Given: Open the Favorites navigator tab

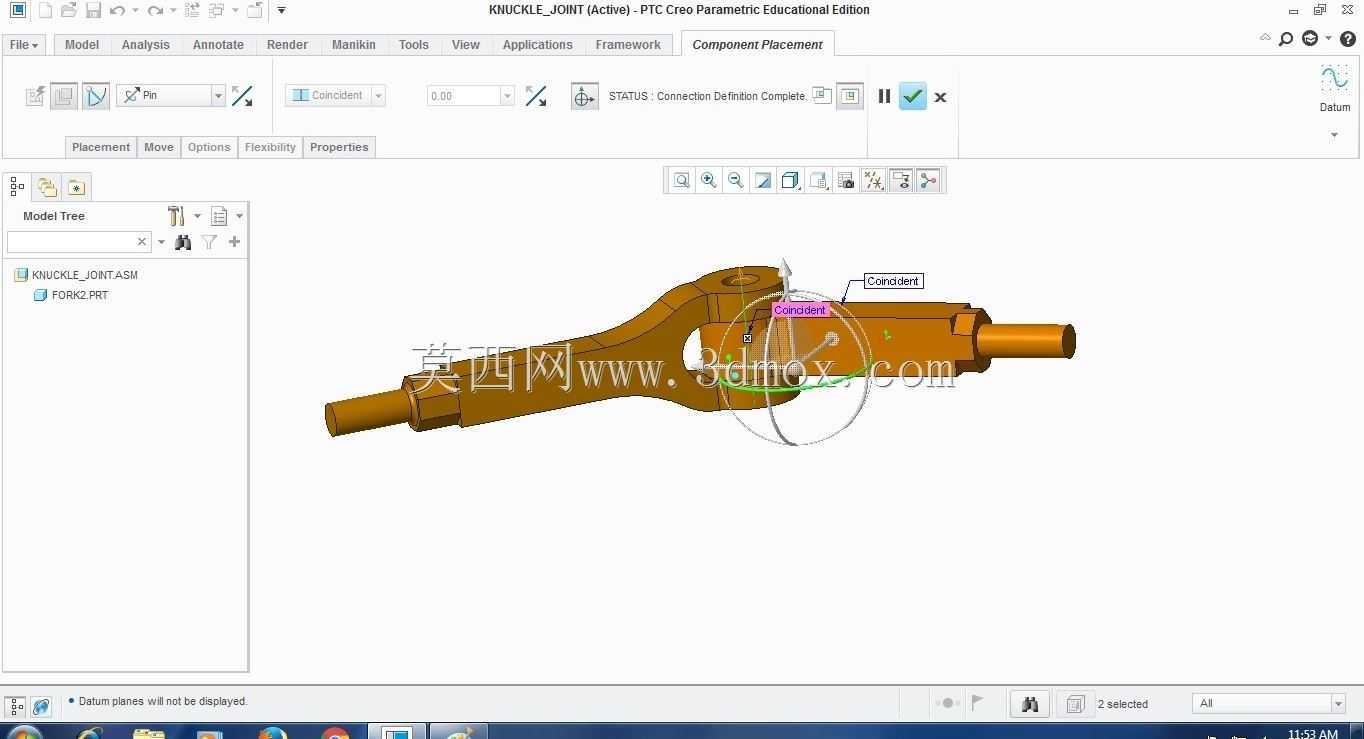Looking at the screenshot, I should 76,187.
